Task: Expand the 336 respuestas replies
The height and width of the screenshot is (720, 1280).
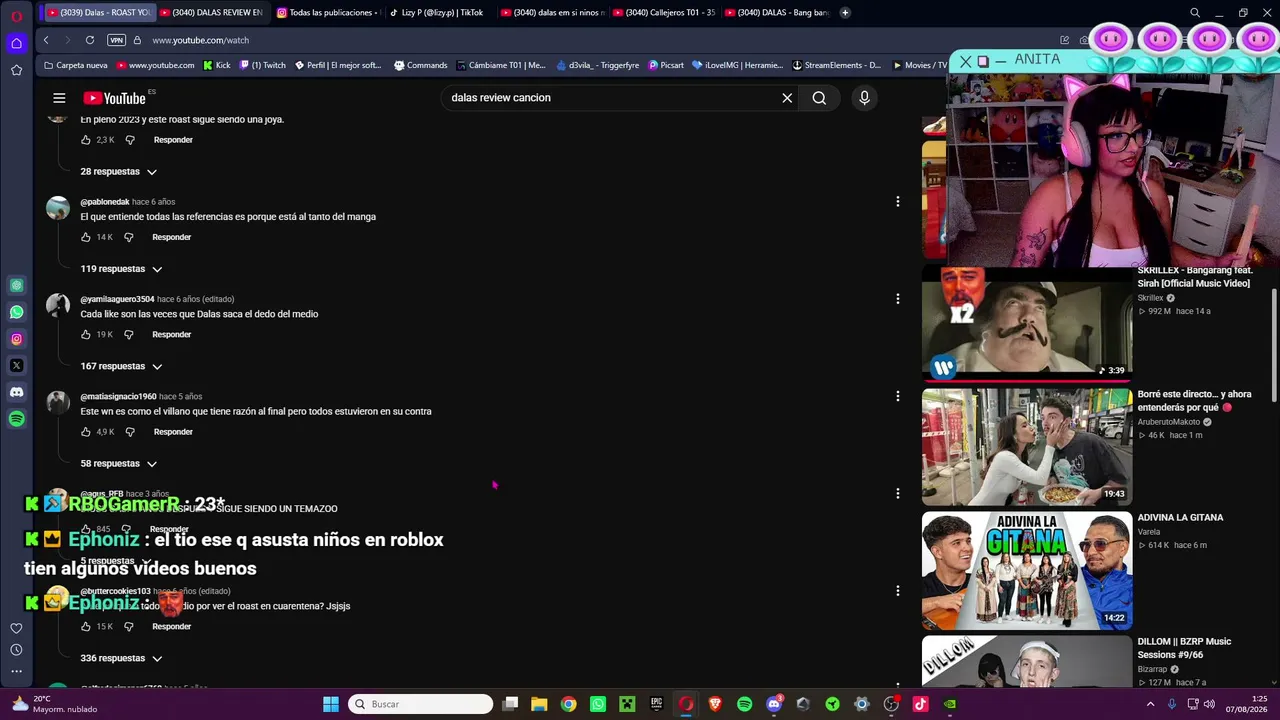Action: pos(121,659)
